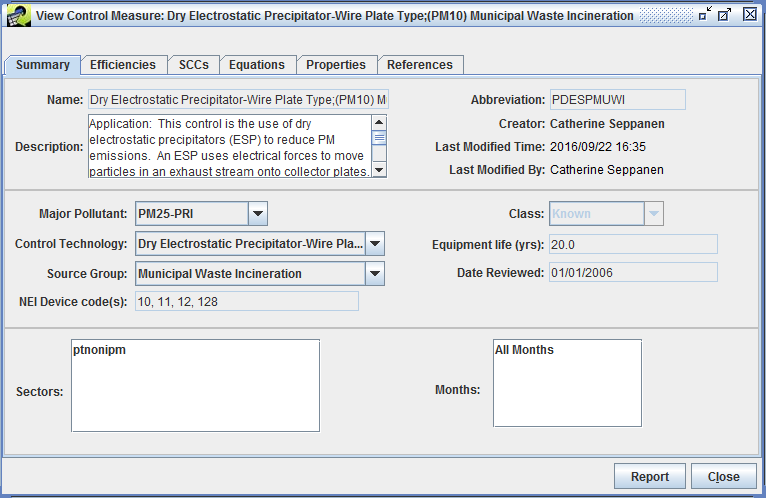The width and height of the screenshot is (766, 498).
Task: Click the description scrollbar up arrow
Action: (379, 122)
